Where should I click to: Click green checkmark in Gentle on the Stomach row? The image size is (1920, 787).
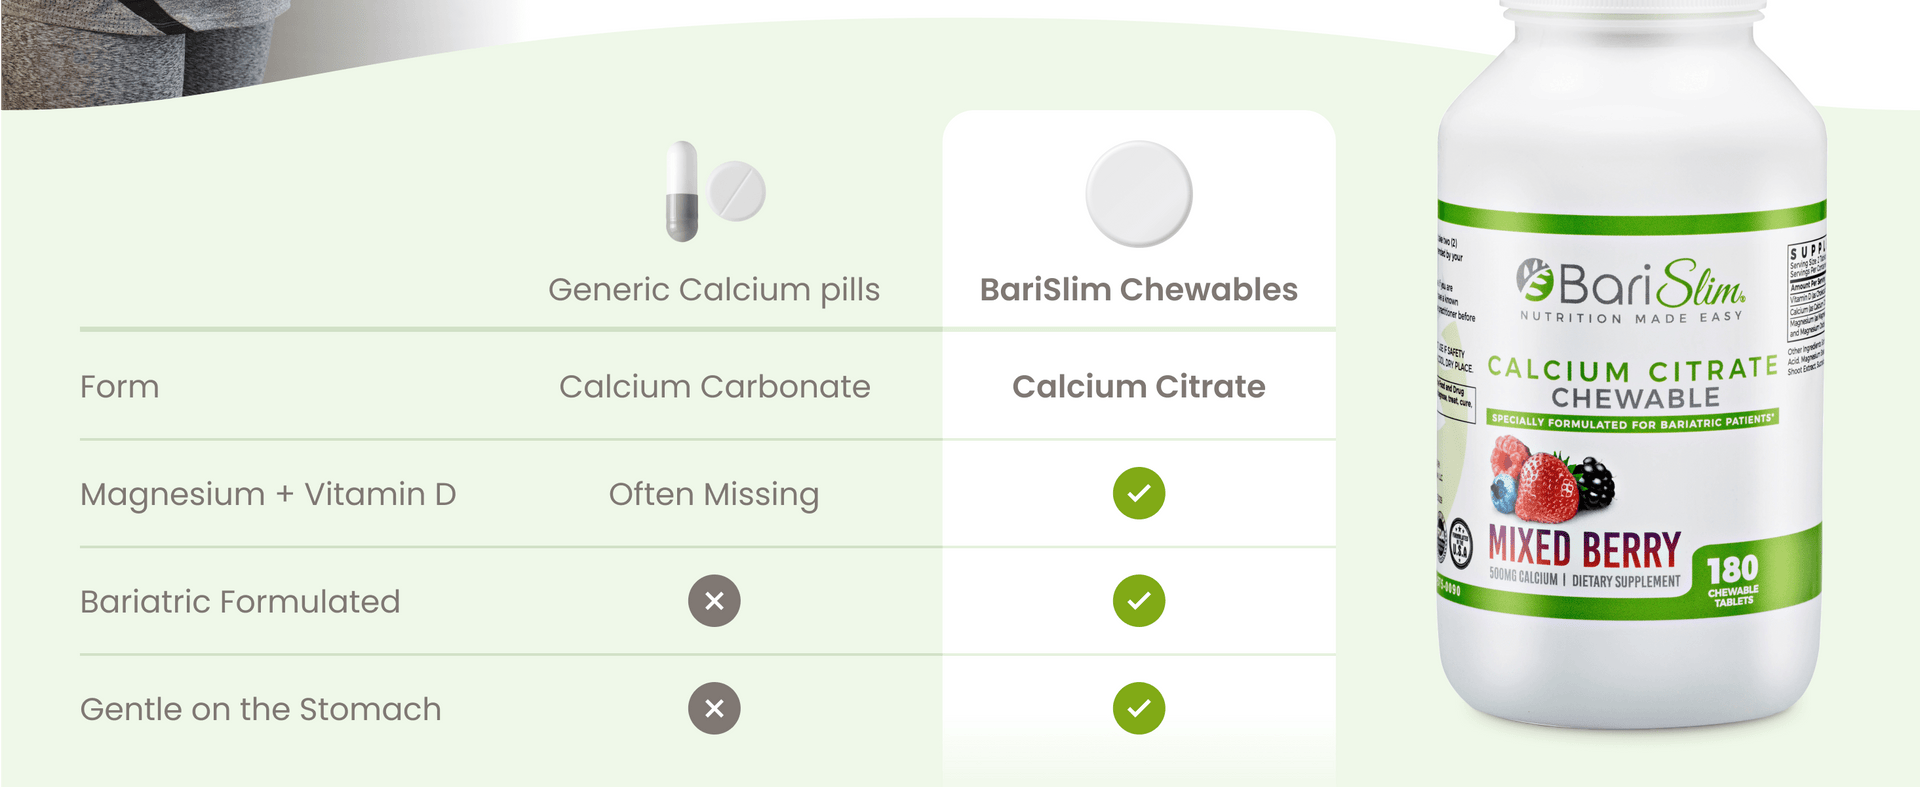[1139, 708]
